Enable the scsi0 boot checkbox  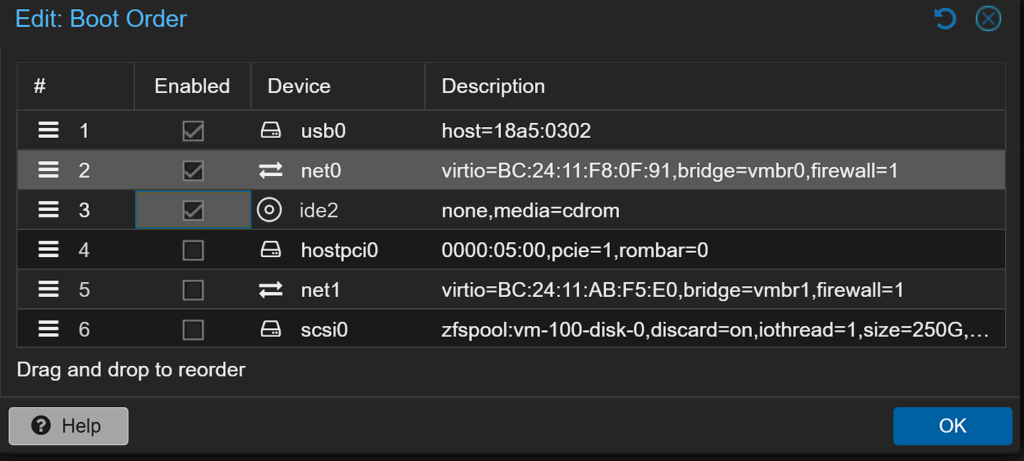pyautogui.click(x=193, y=329)
